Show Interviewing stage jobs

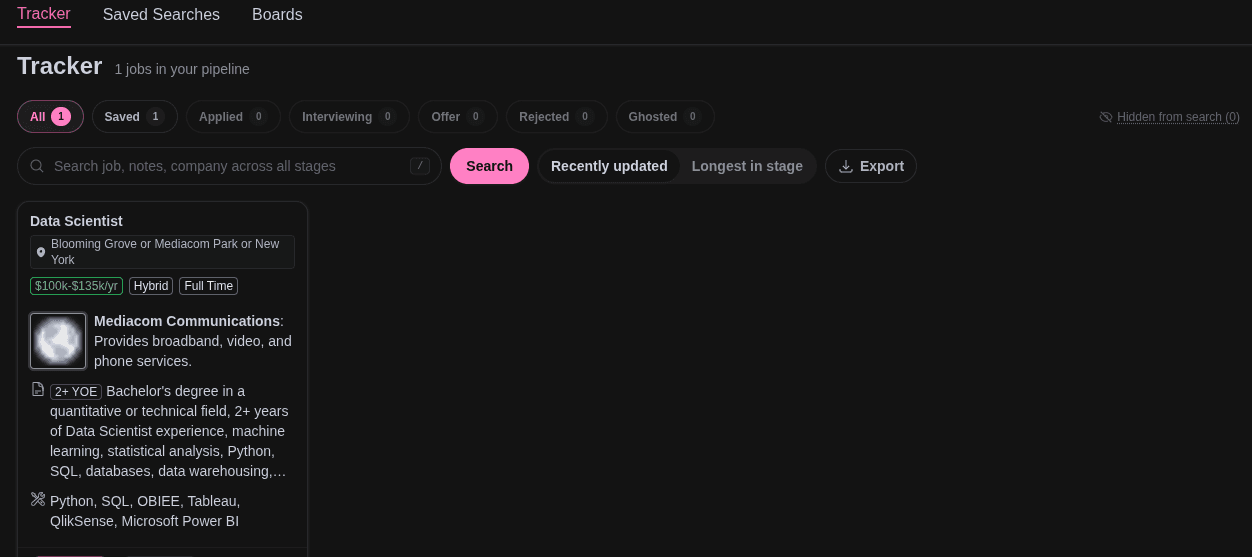[349, 116]
